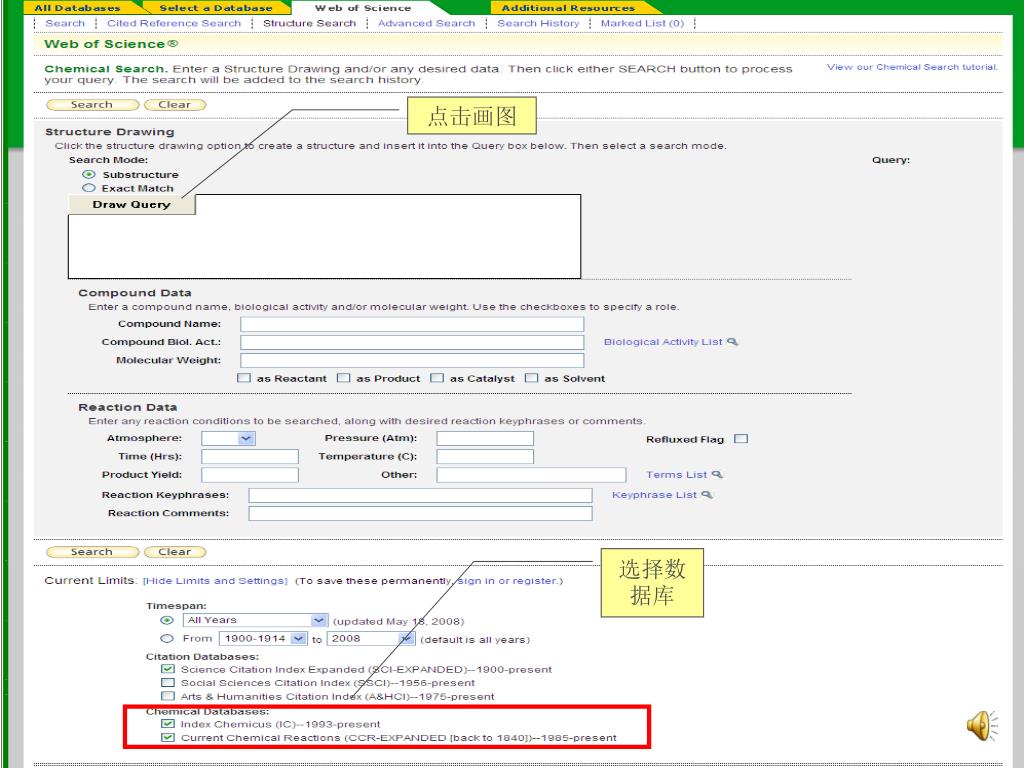
Task: Uncheck Current Chemical Reactions database
Action: point(168,738)
